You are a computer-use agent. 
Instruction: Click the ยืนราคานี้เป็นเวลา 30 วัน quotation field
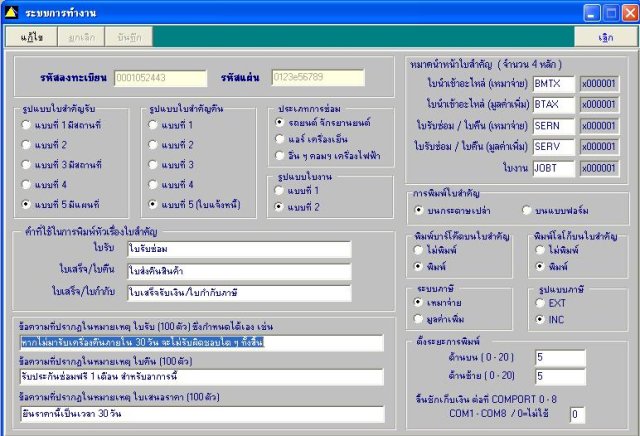(x=202, y=414)
